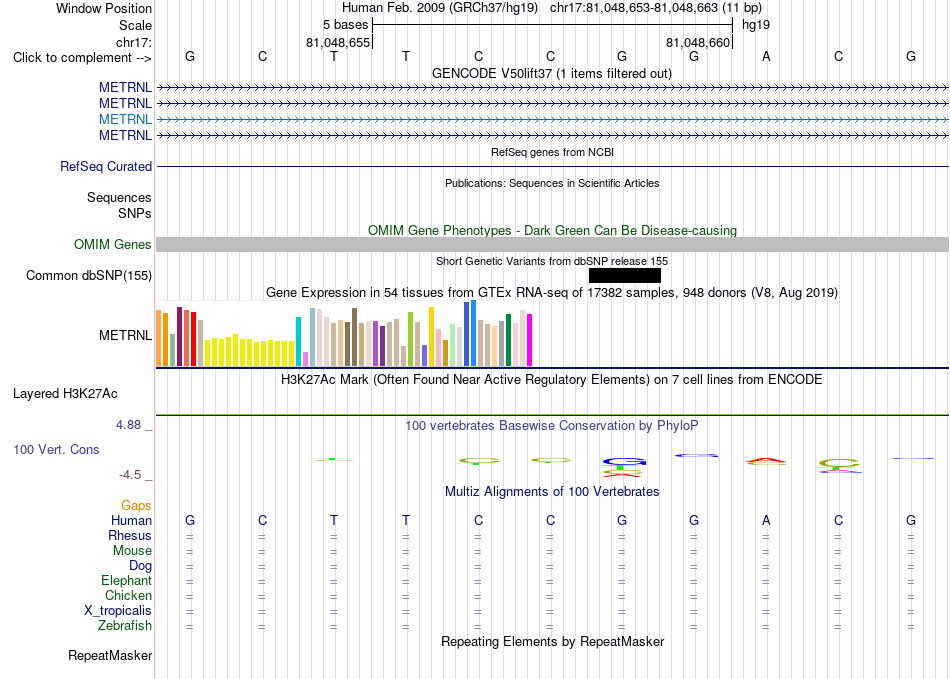Click the SNPs publications track label

[x=135, y=213]
